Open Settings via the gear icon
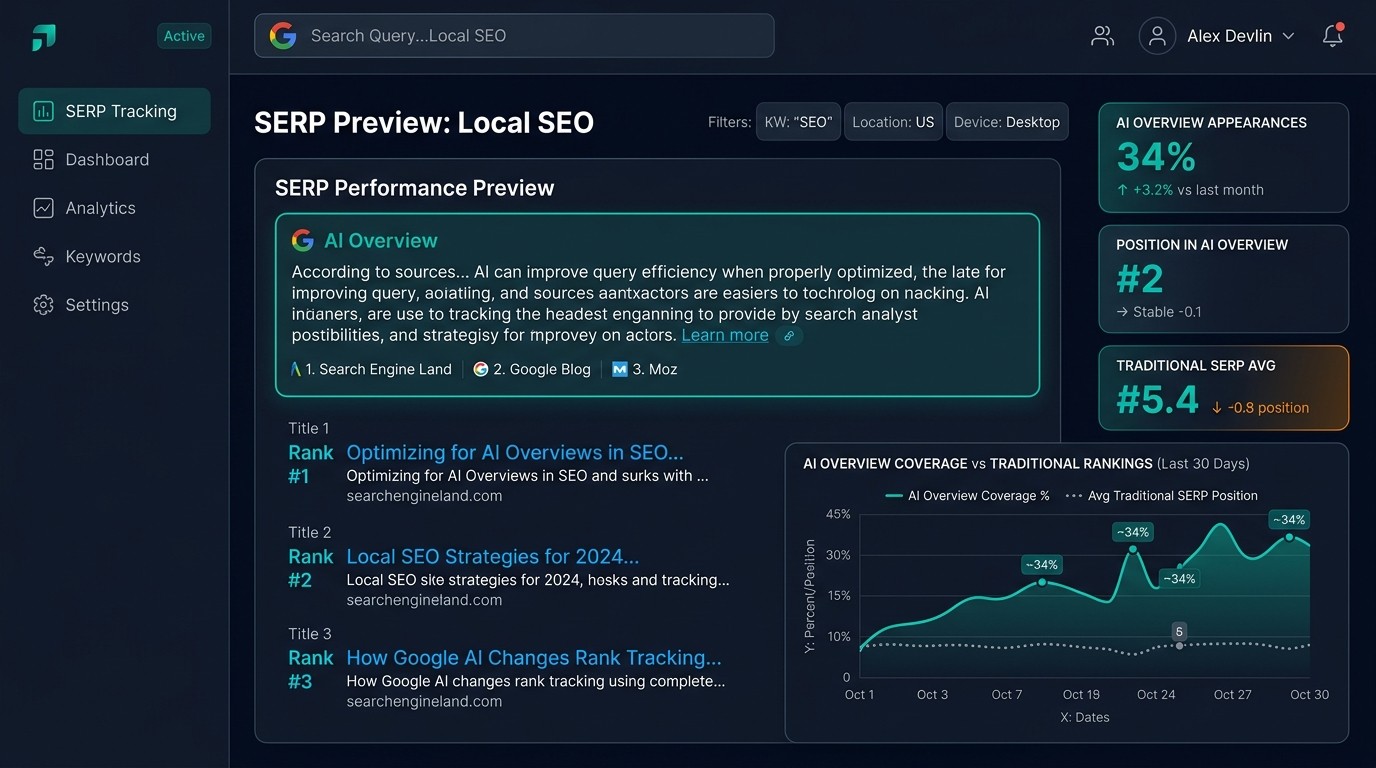Image resolution: width=1376 pixels, height=768 pixels. 42,304
